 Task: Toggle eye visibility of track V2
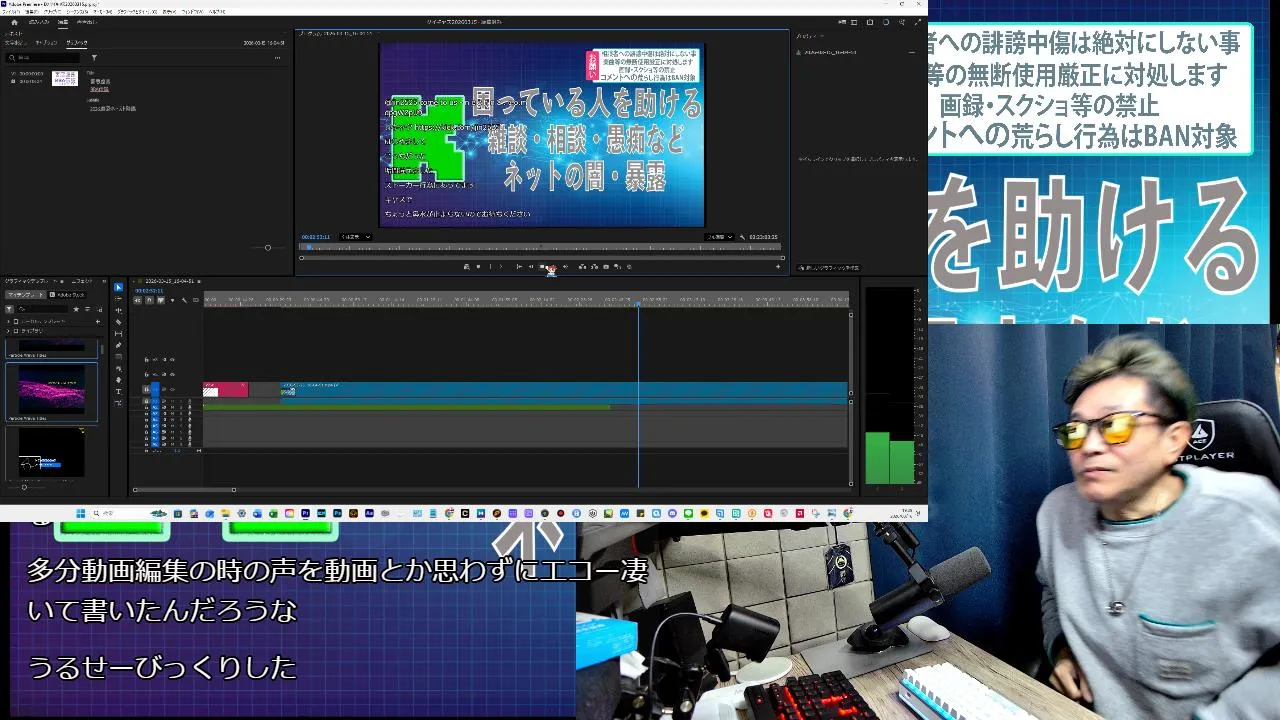click(x=172, y=374)
